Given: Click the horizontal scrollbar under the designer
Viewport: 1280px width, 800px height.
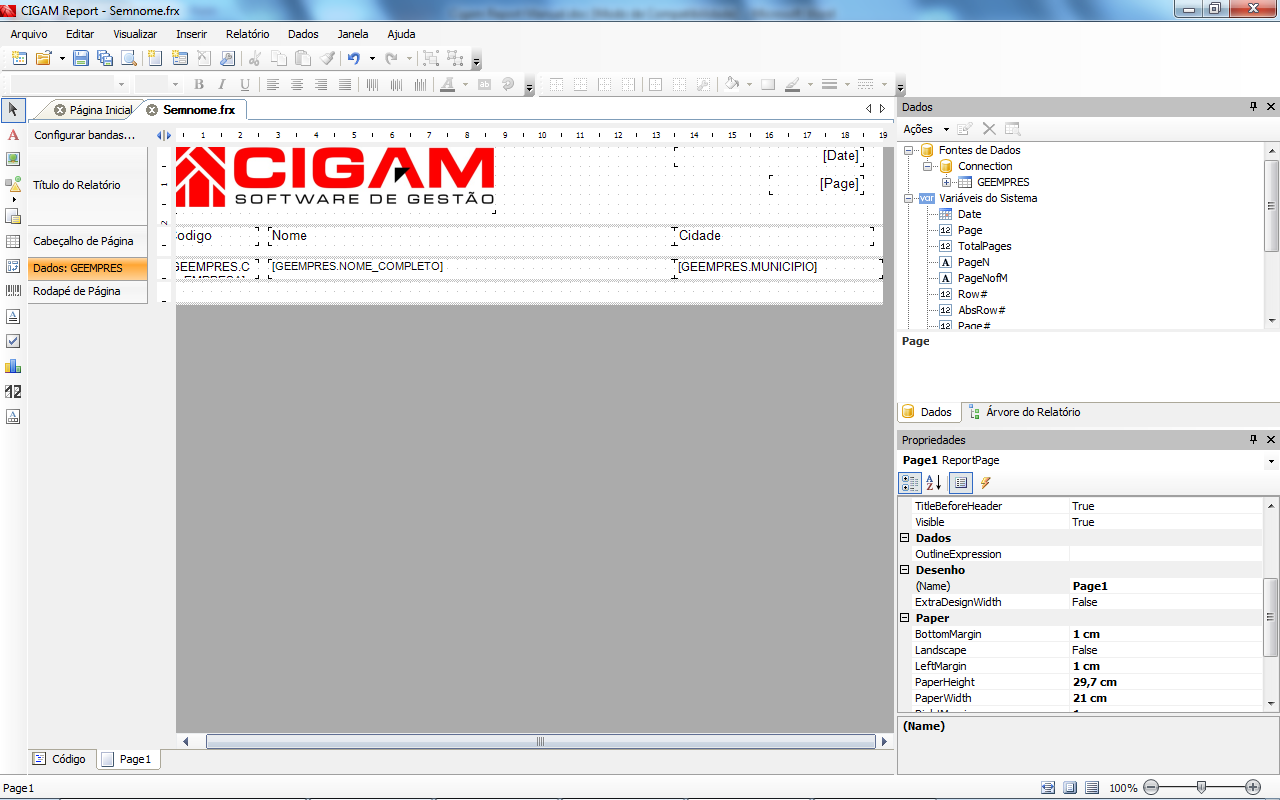Looking at the screenshot, I should point(540,742).
